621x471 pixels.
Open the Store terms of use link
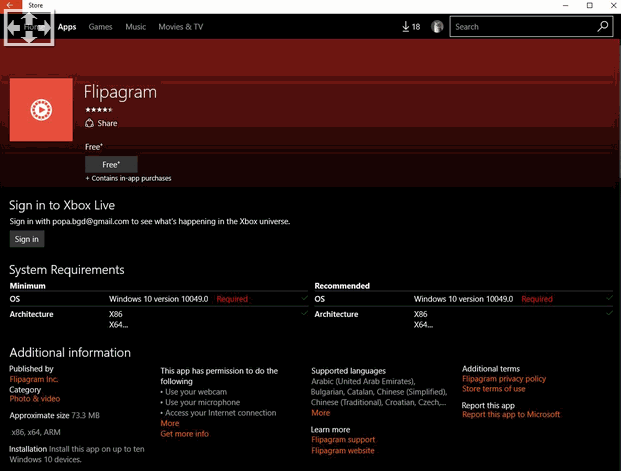click(493, 389)
